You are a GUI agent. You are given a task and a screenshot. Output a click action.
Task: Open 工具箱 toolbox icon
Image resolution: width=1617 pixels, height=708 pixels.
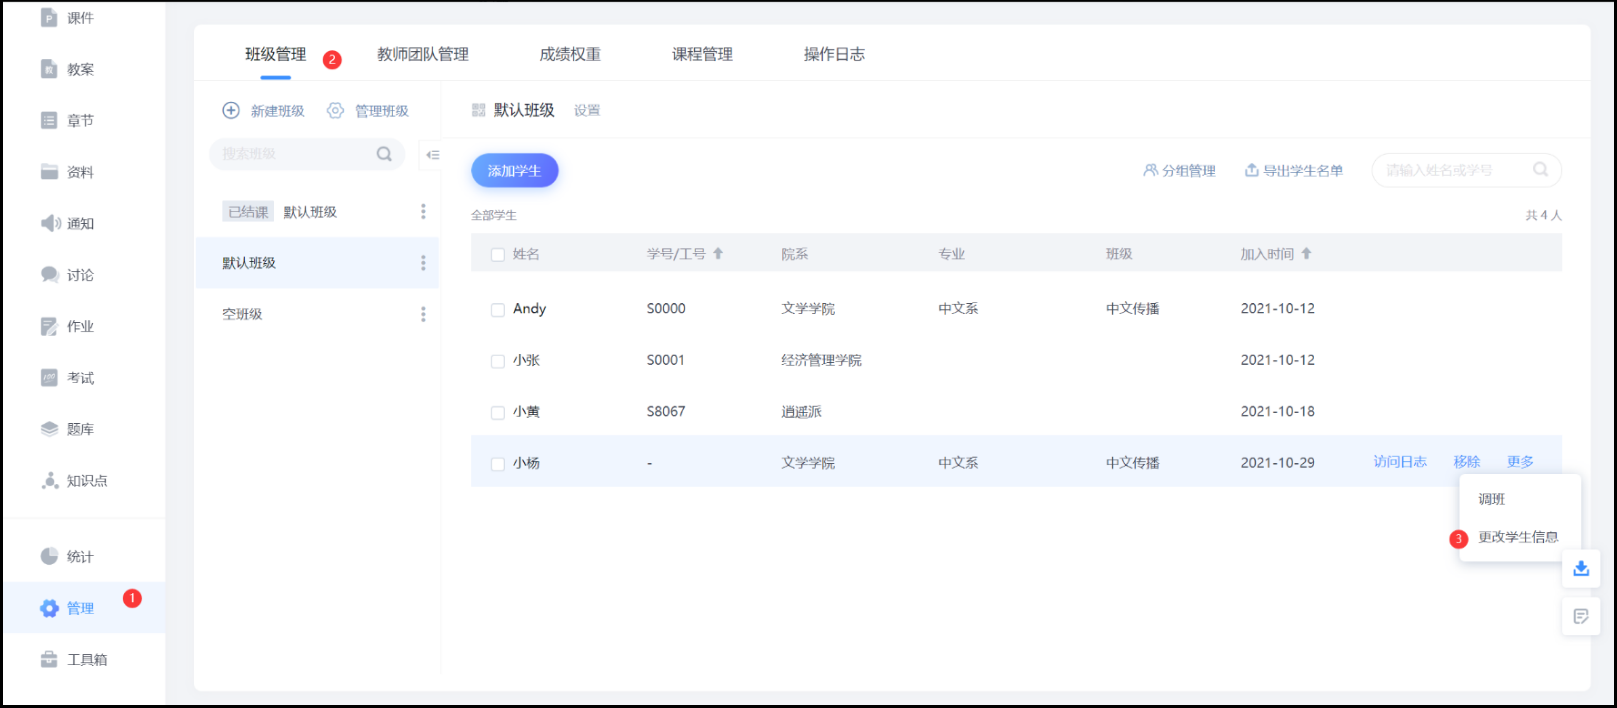[x=49, y=659]
